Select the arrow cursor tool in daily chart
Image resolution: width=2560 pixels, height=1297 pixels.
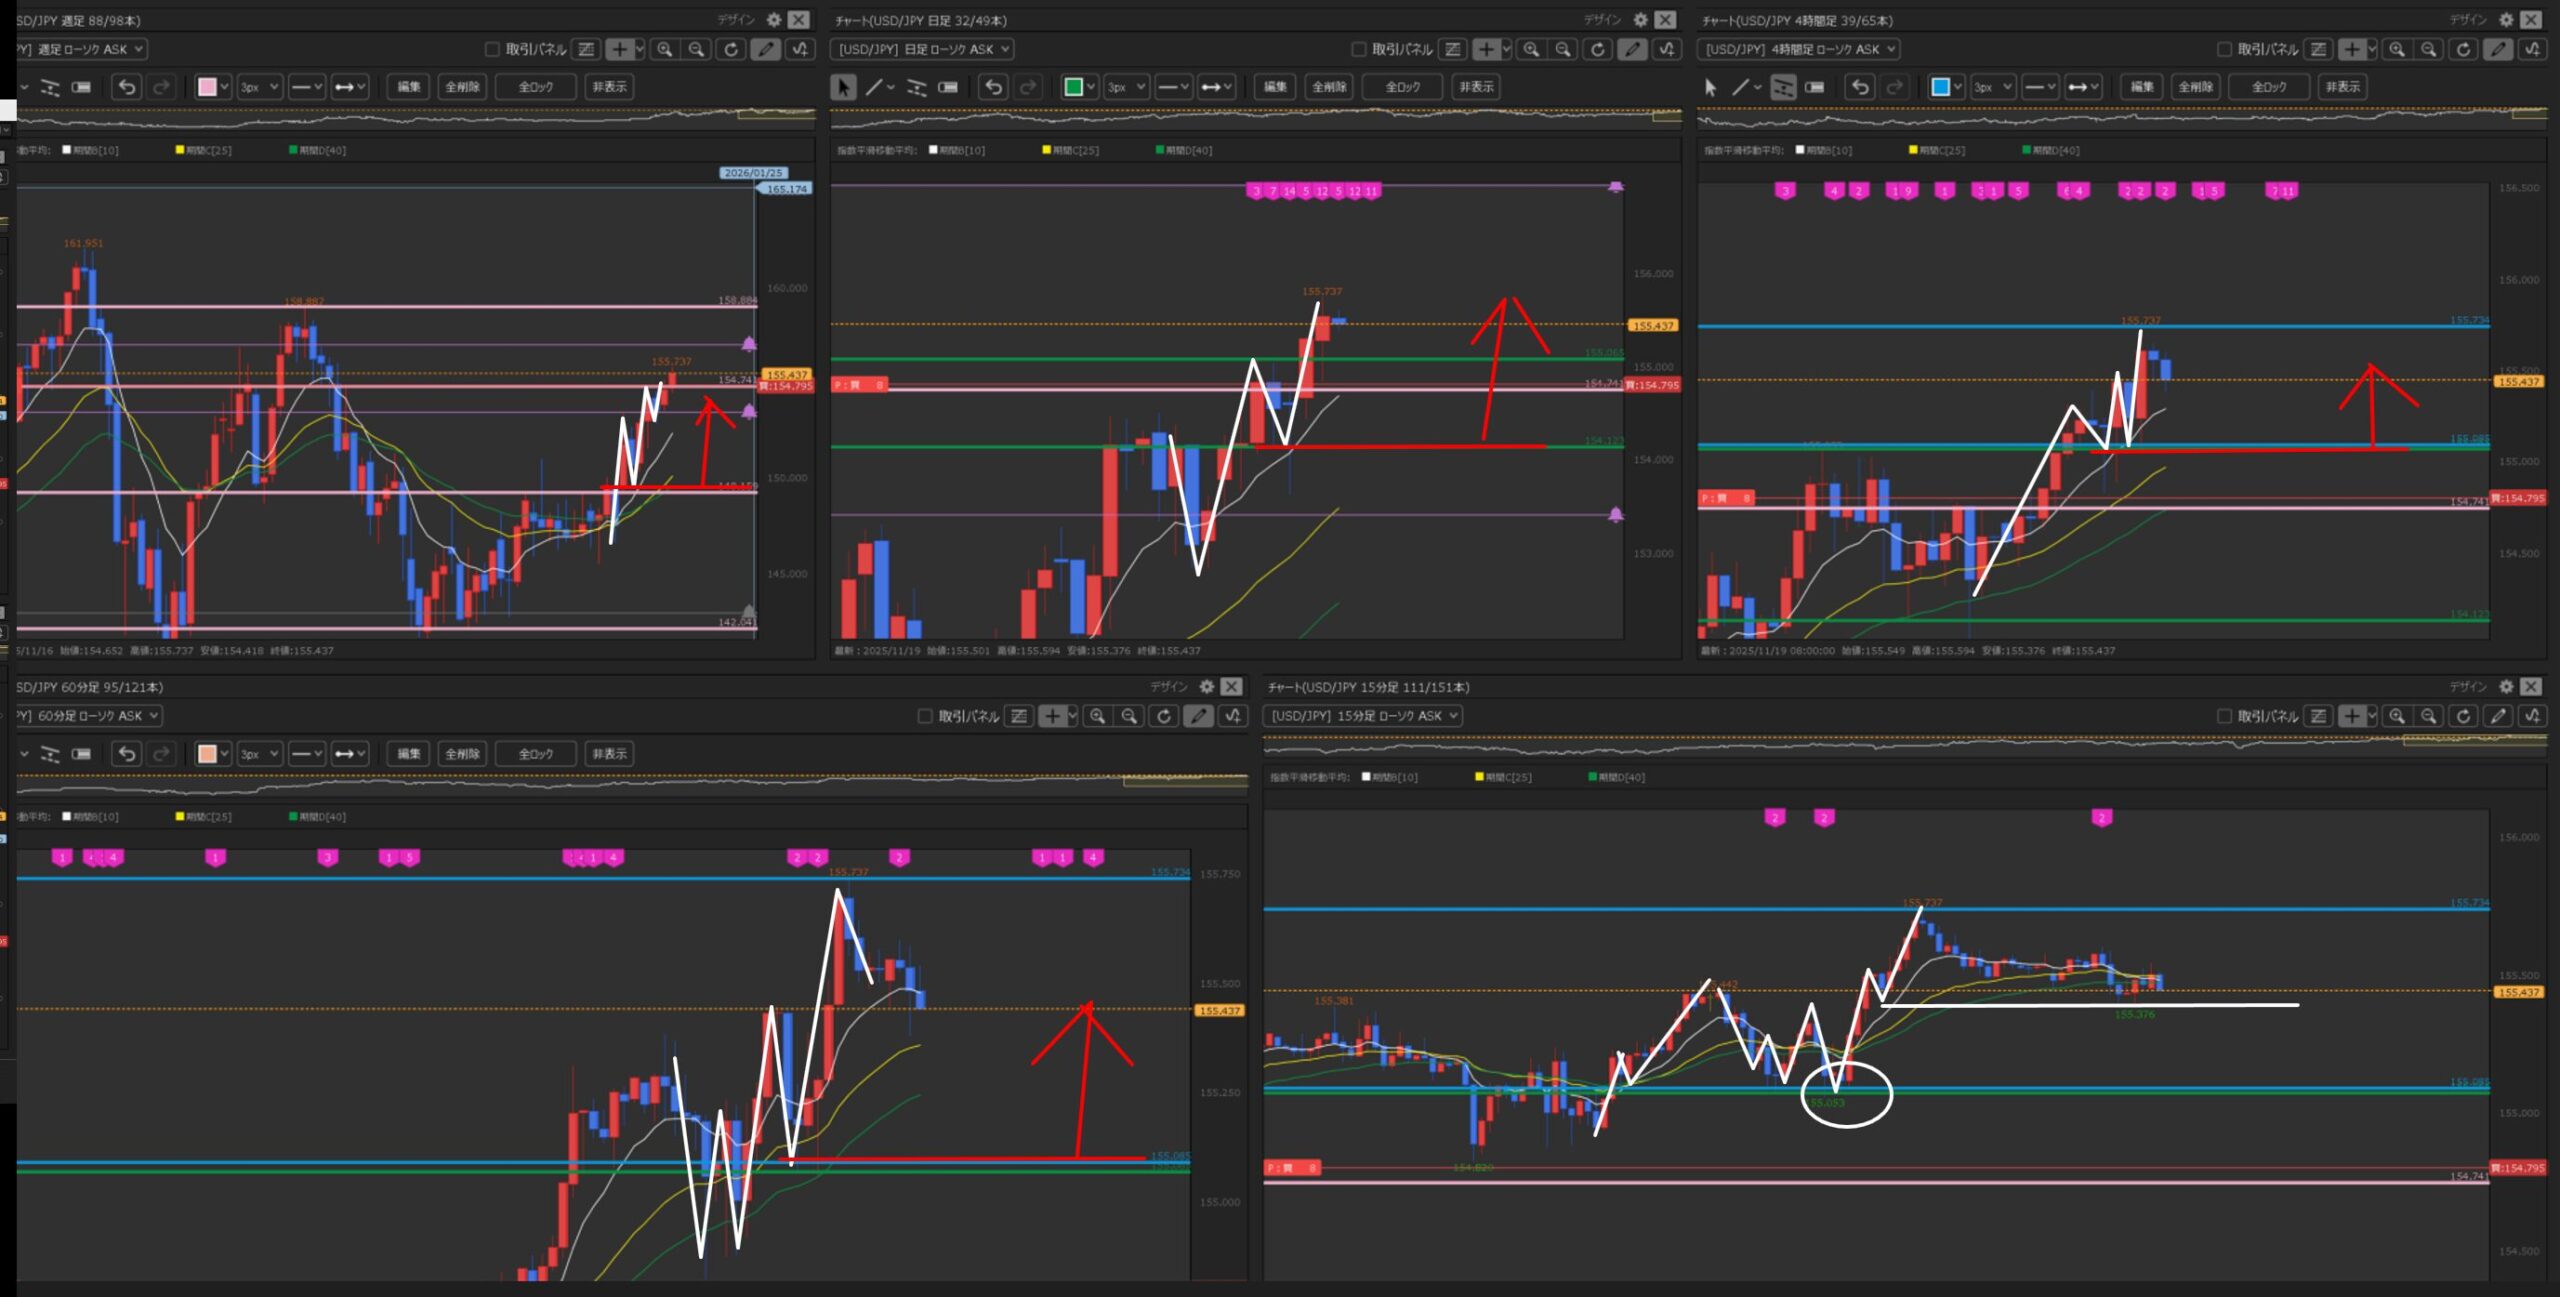click(843, 87)
